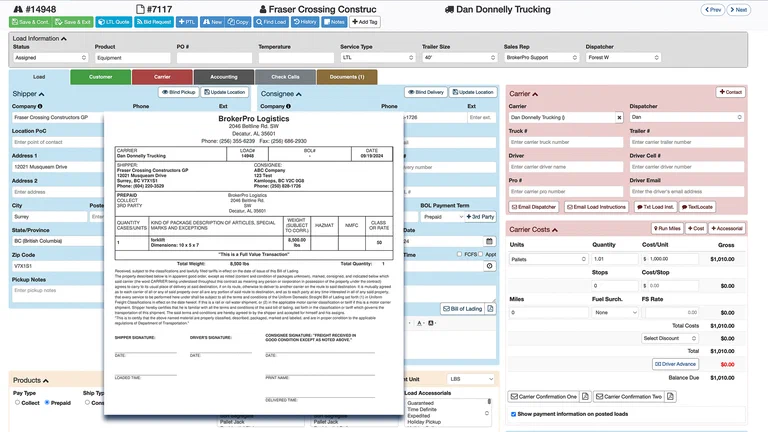Tick the FCFS checkbox
768x432 pixels.
pos(459,254)
